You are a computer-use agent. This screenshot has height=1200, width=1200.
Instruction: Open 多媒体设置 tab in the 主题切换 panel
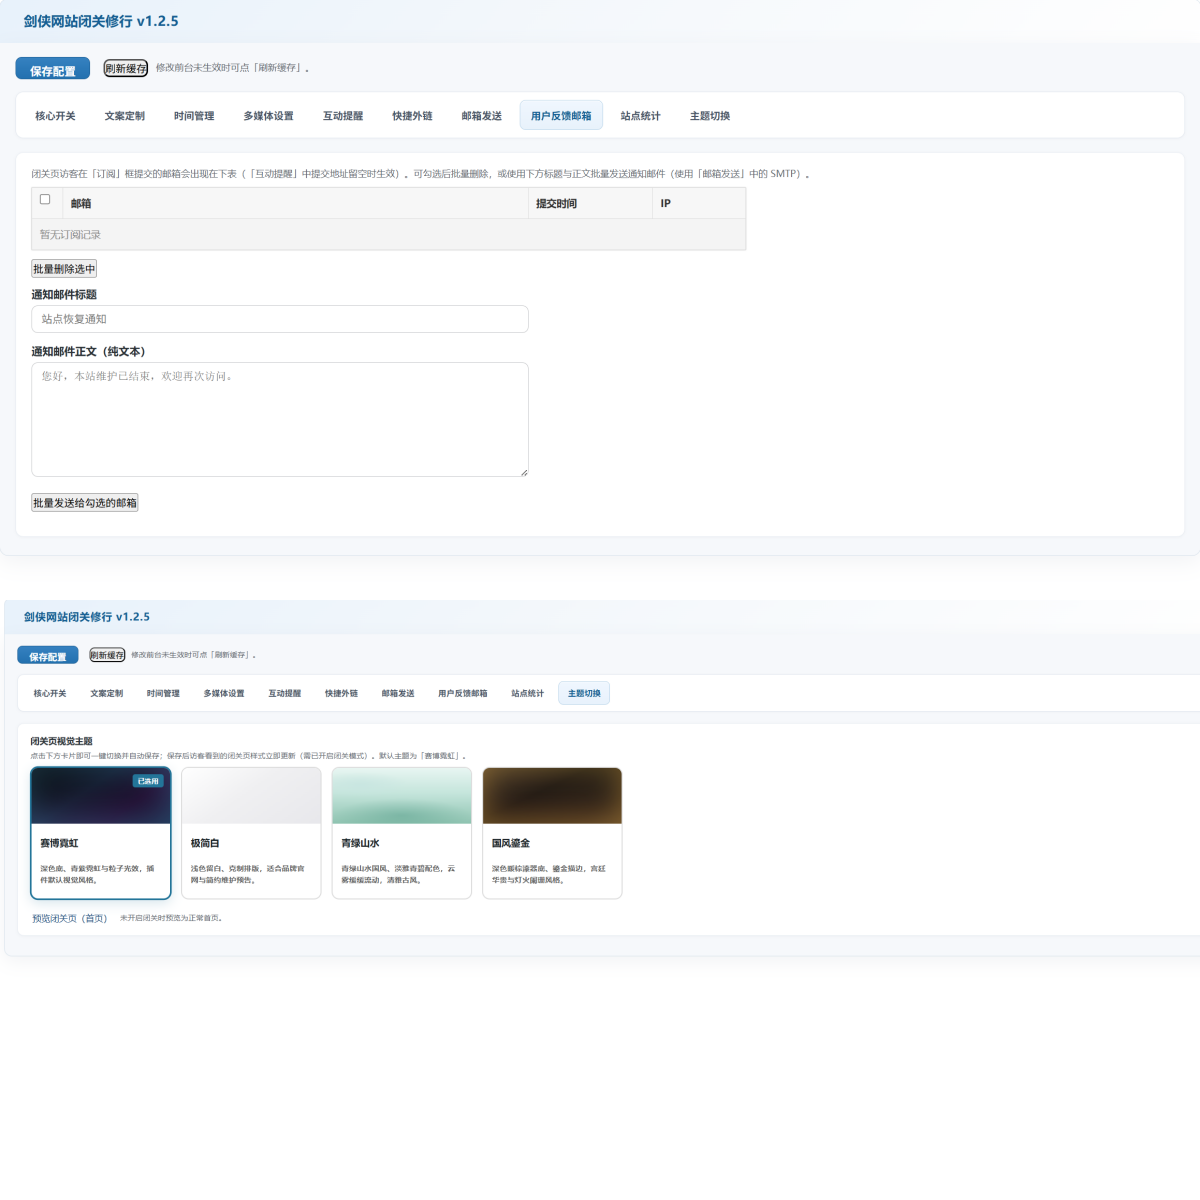click(x=224, y=694)
